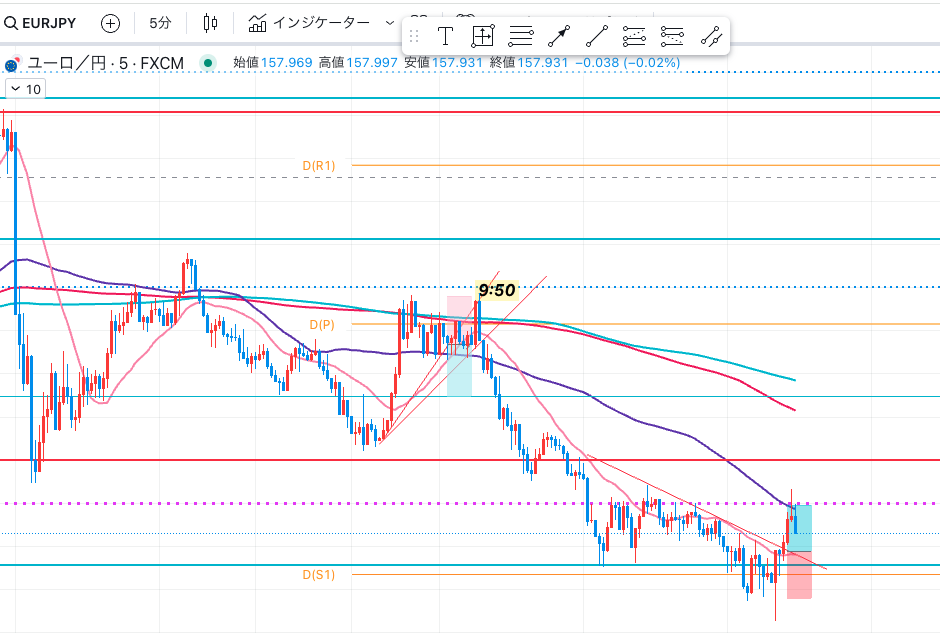This screenshot has width=940, height=633.
Task: Click the D(P) pivot level label
Action: 321,325
